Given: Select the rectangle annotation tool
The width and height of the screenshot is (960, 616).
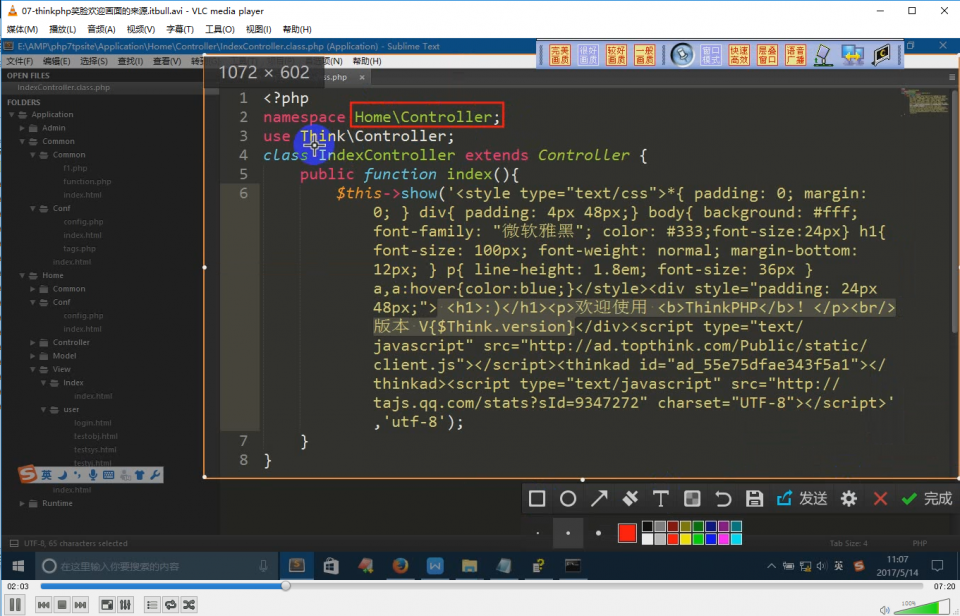Looking at the screenshot, I should (x=537, y=498).
